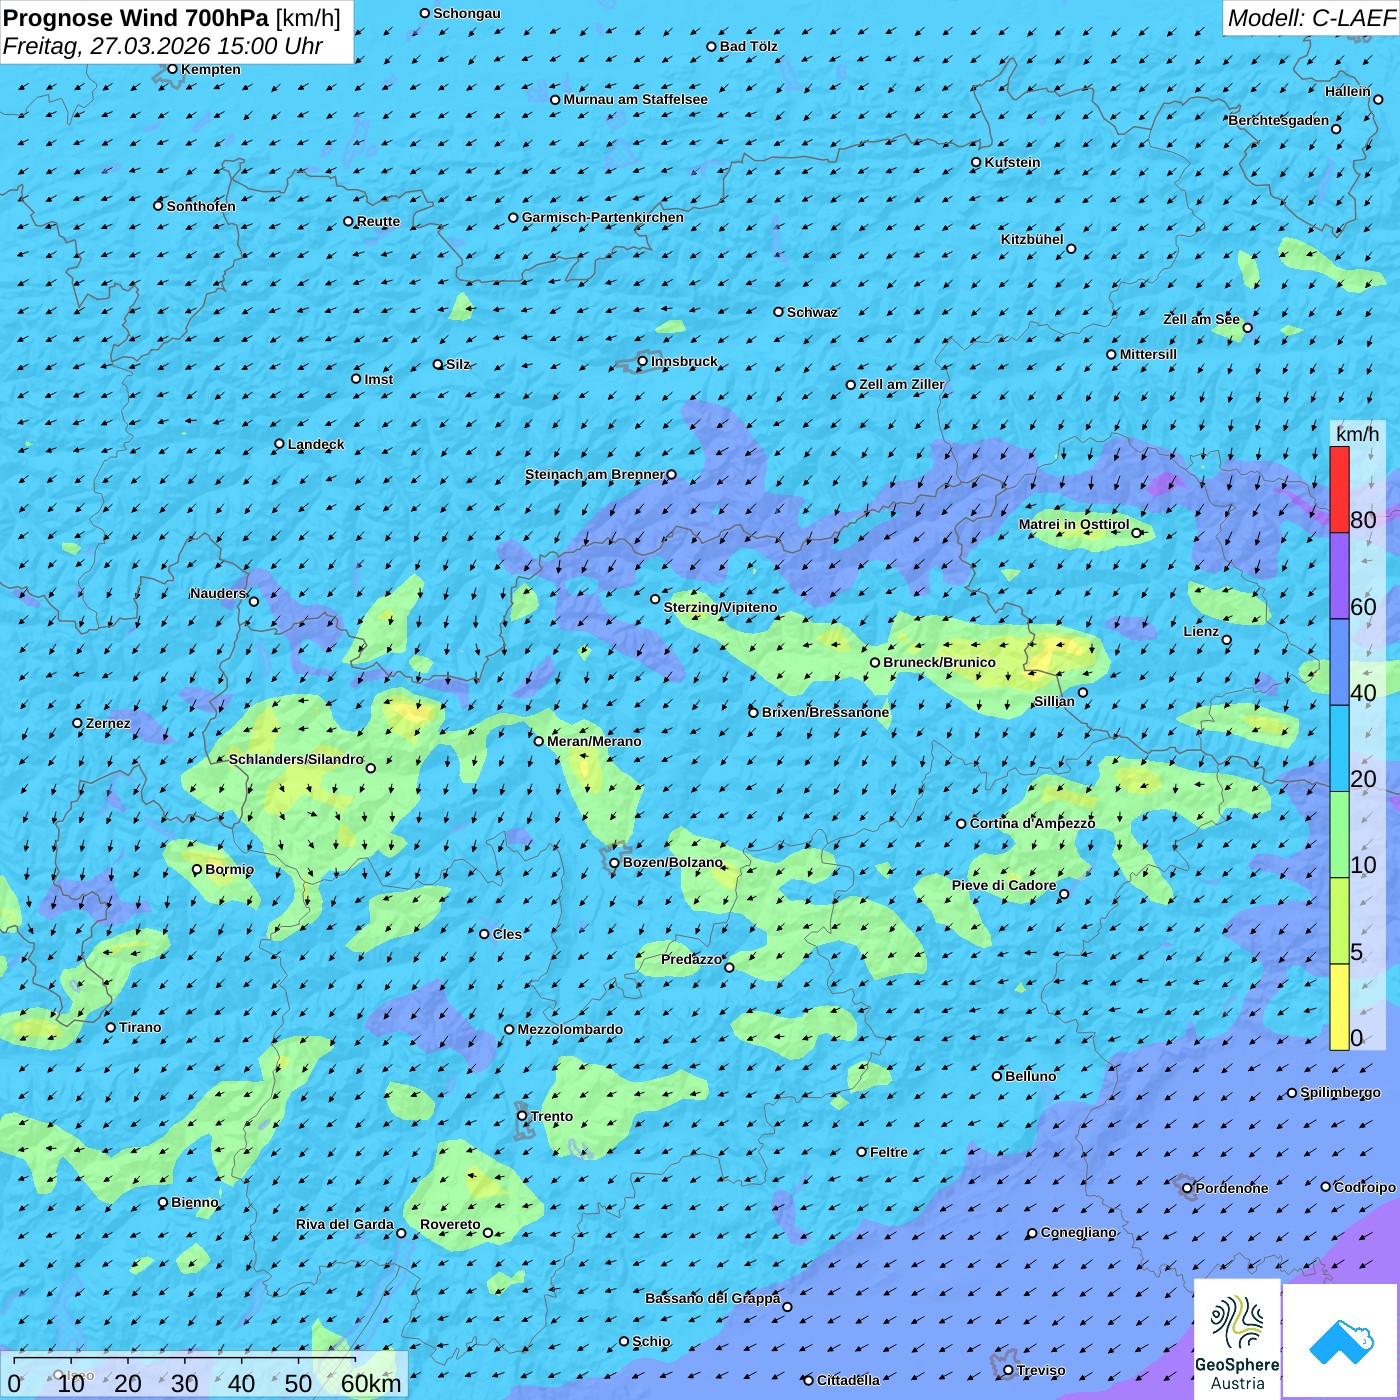The image size is (1400, 1400).
Task: Click the 'Brixen/Bressanone' label
Action: coord(825,713)
